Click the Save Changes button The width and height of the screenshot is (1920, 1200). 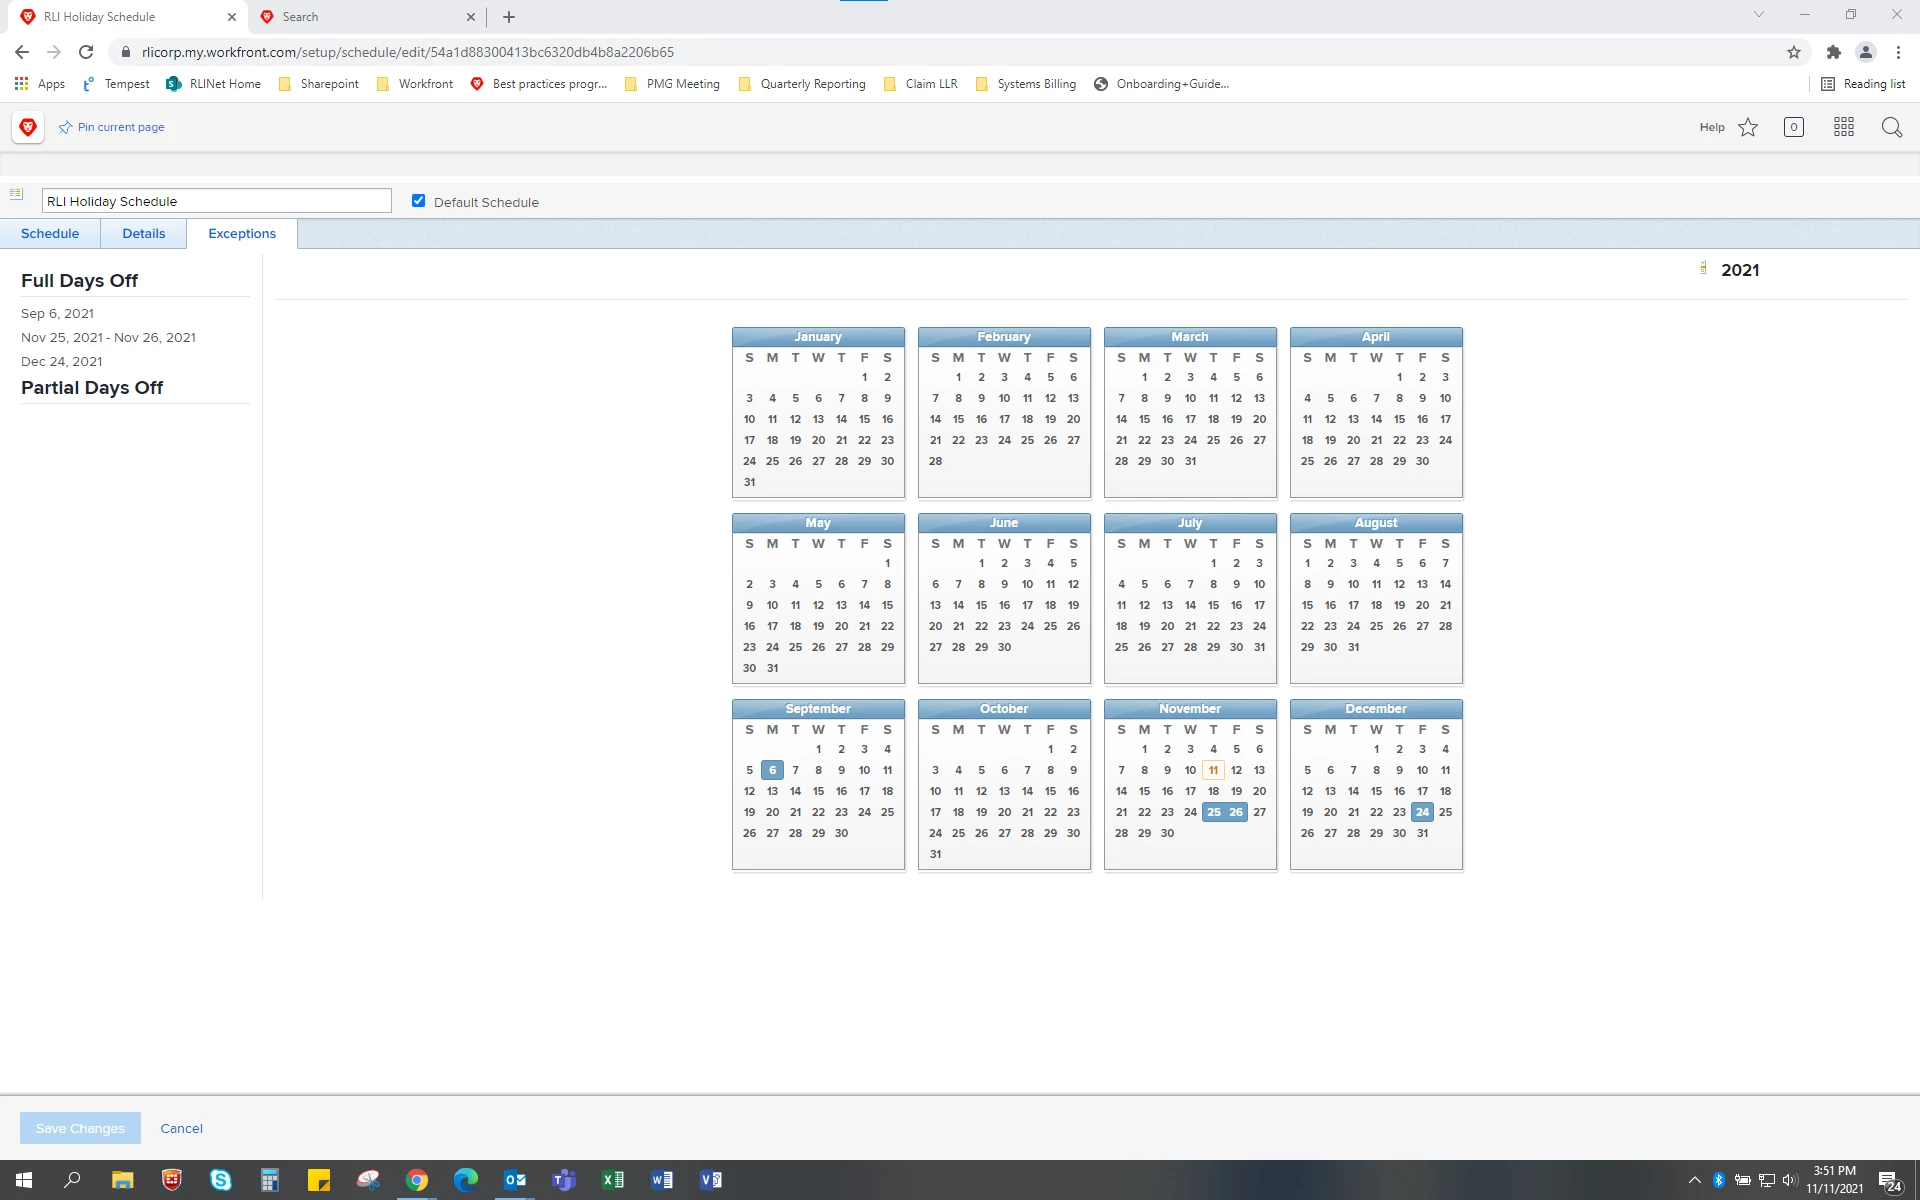(80, 1128)
